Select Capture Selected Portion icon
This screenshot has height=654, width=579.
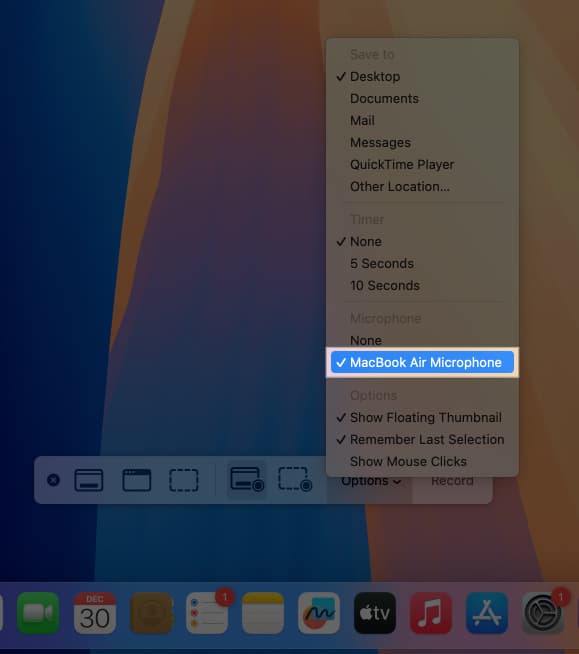[x=184, y=480]
